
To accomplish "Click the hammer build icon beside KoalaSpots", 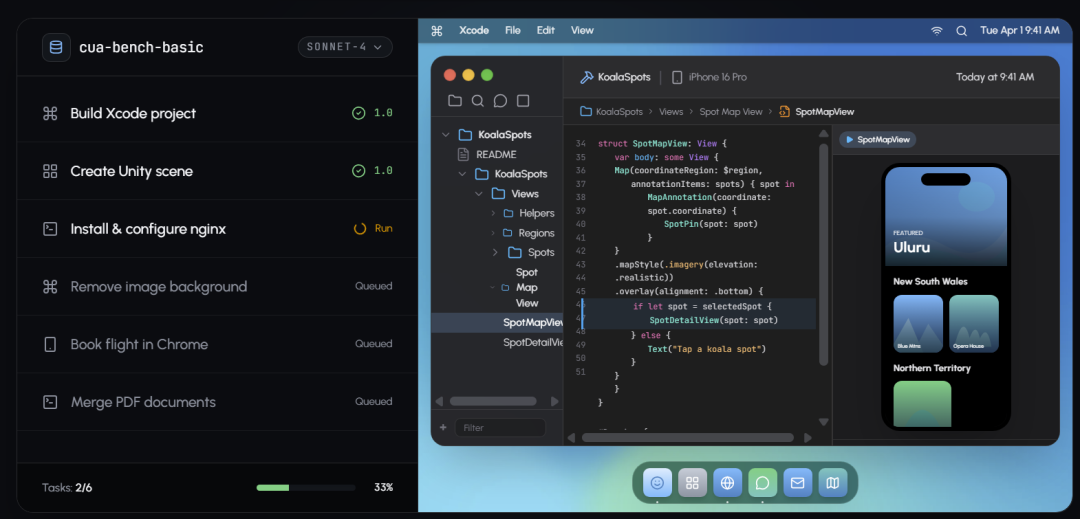I will (x=587, y=77).
